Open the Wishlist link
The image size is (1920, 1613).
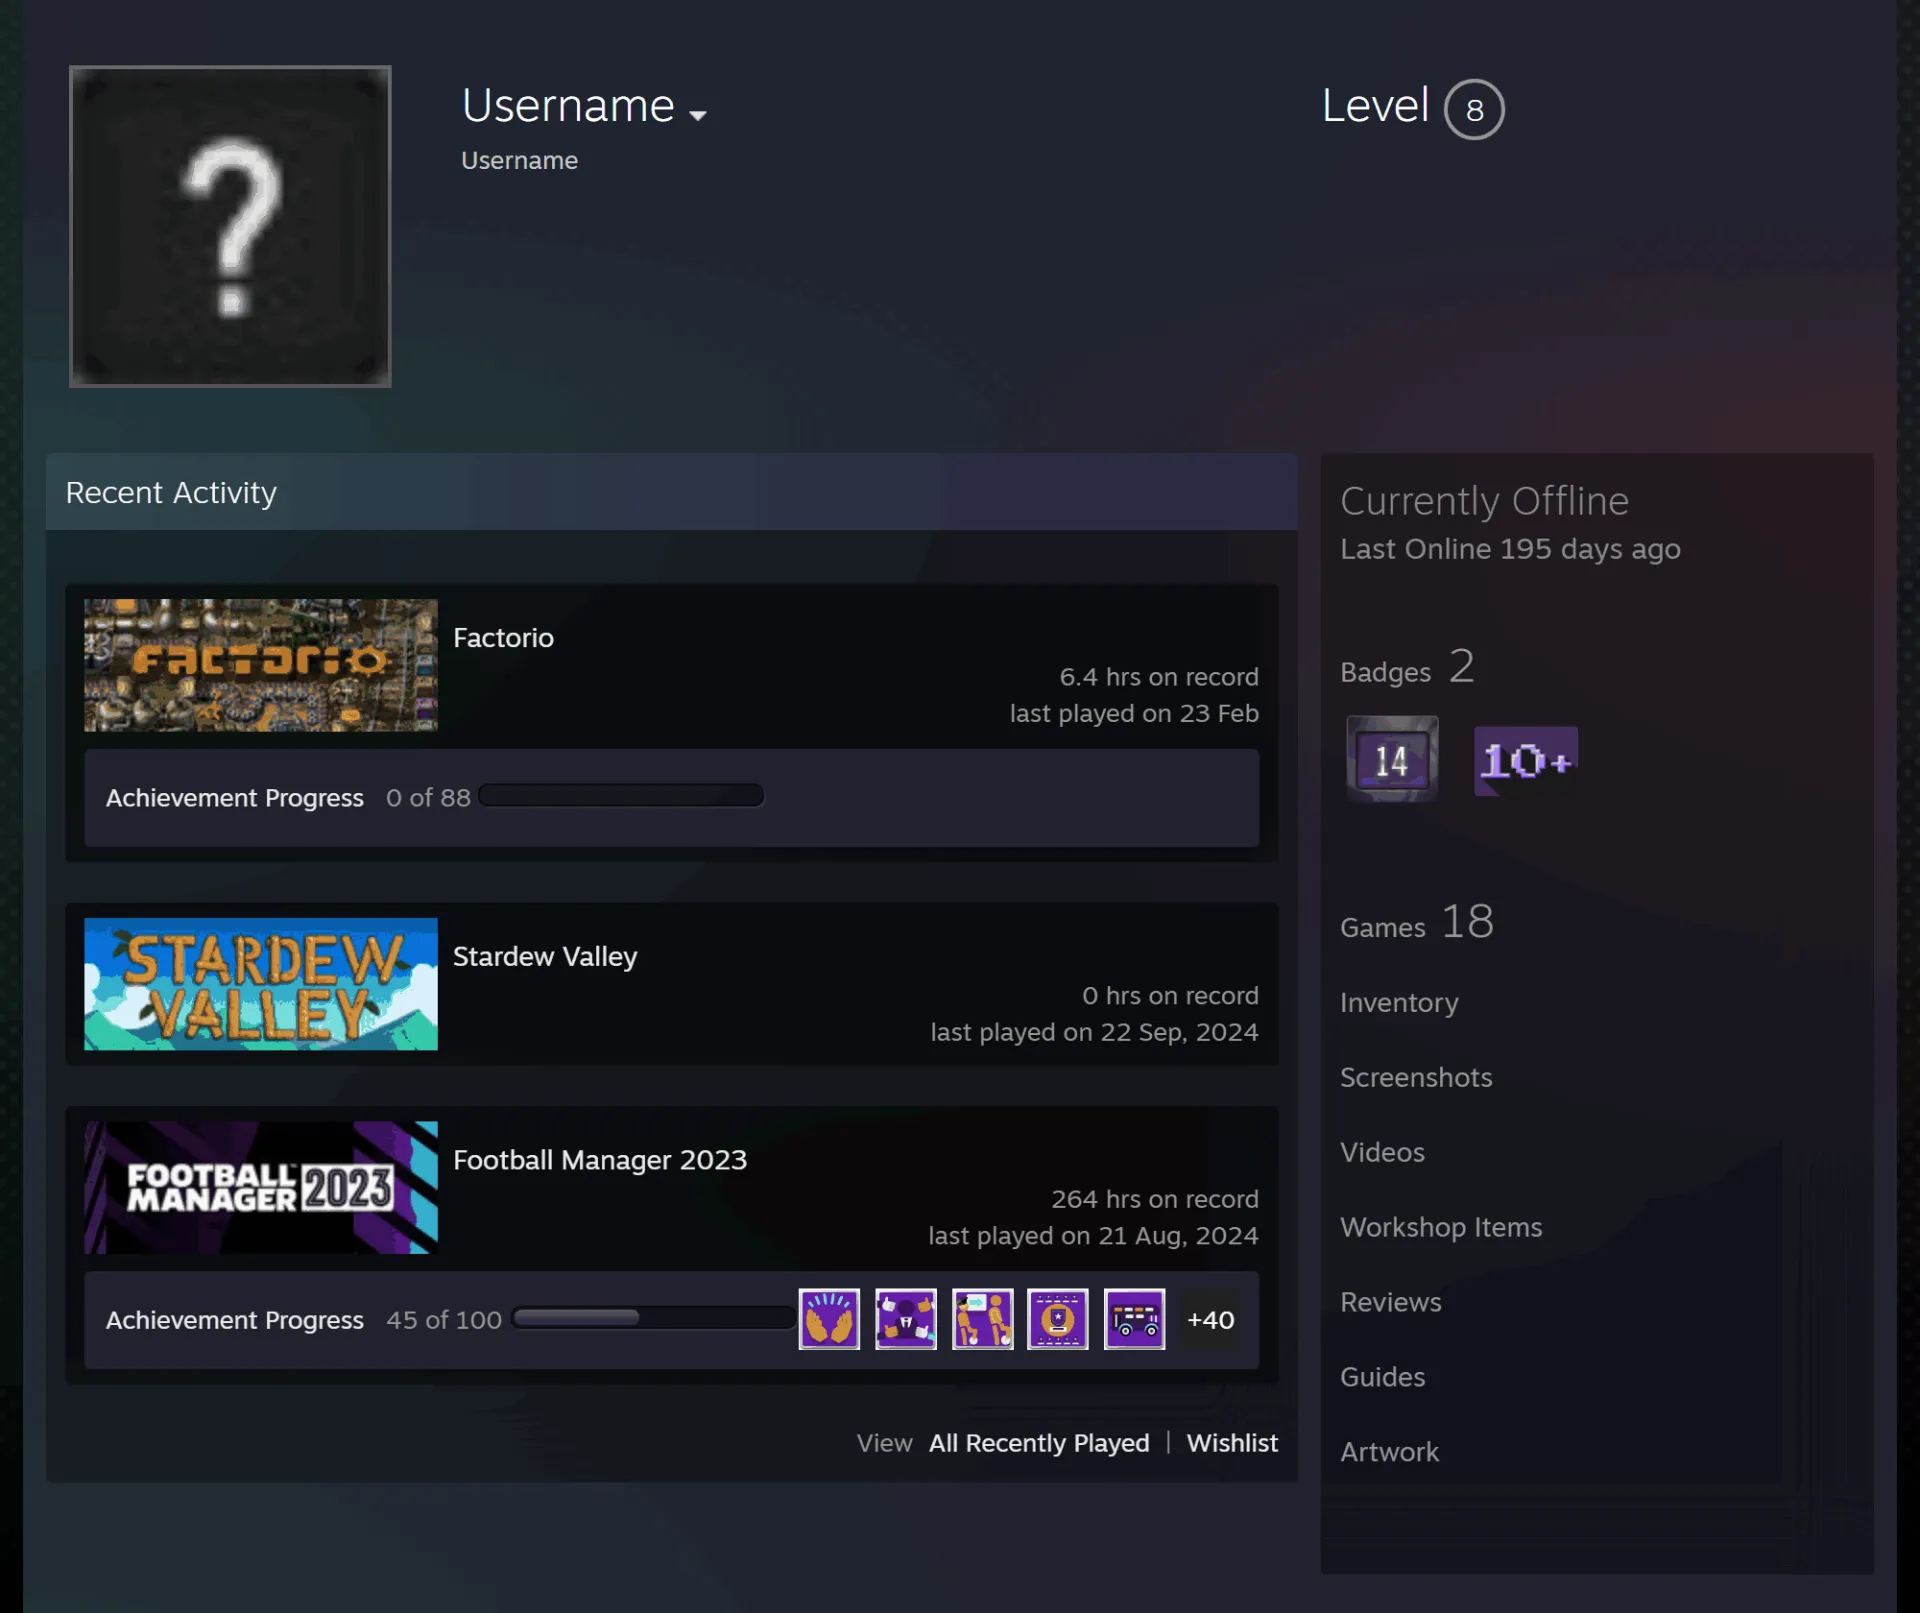click(1232, 1443)
